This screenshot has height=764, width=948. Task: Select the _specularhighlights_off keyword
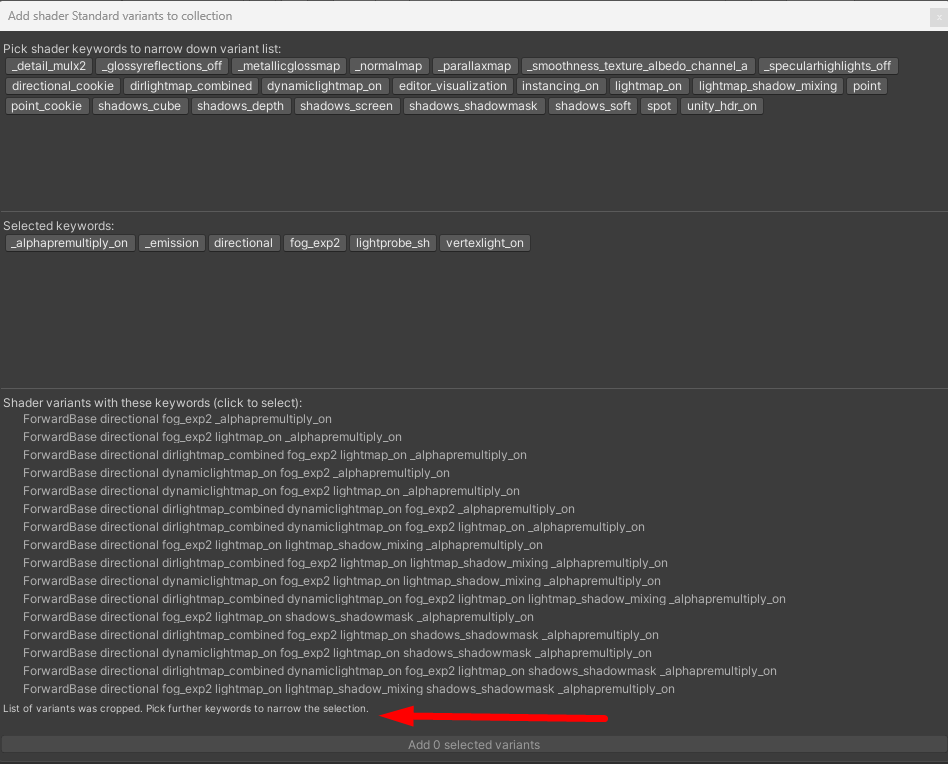tap(828, 66)
